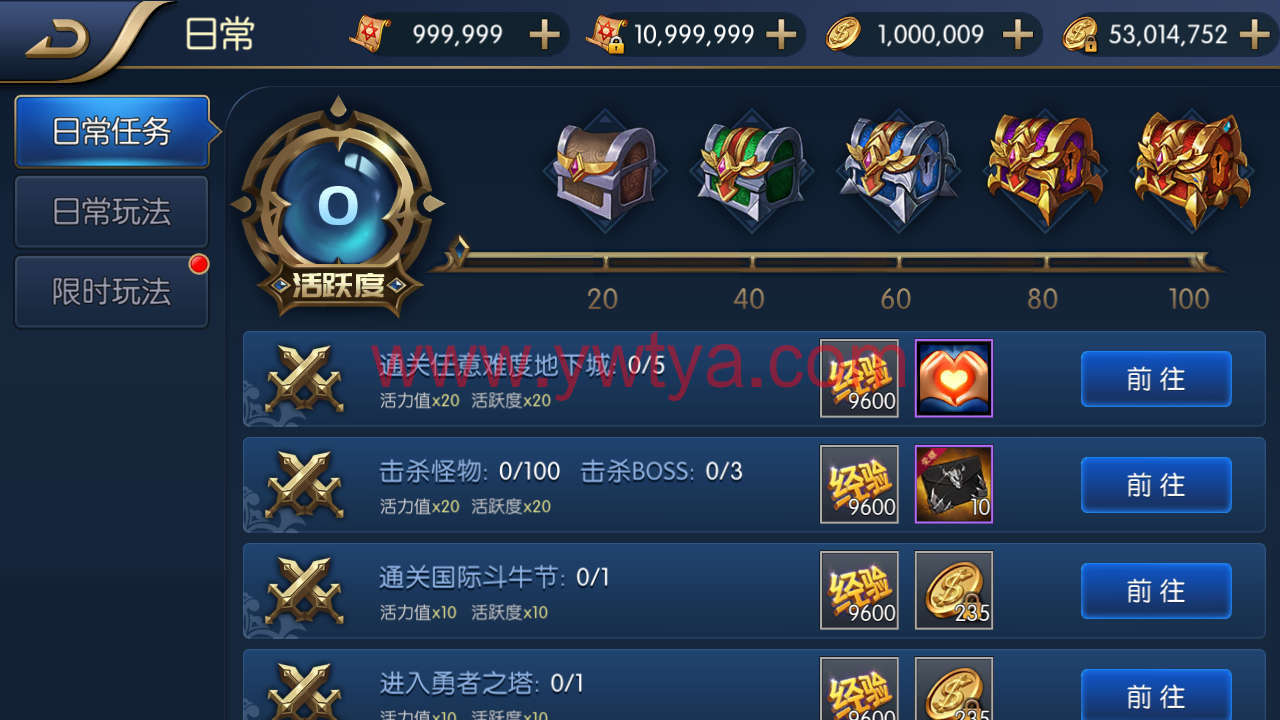1280x720 pixels.
Task: Add more of the 1,000,009 gold coins
Action: (1017, 35)
